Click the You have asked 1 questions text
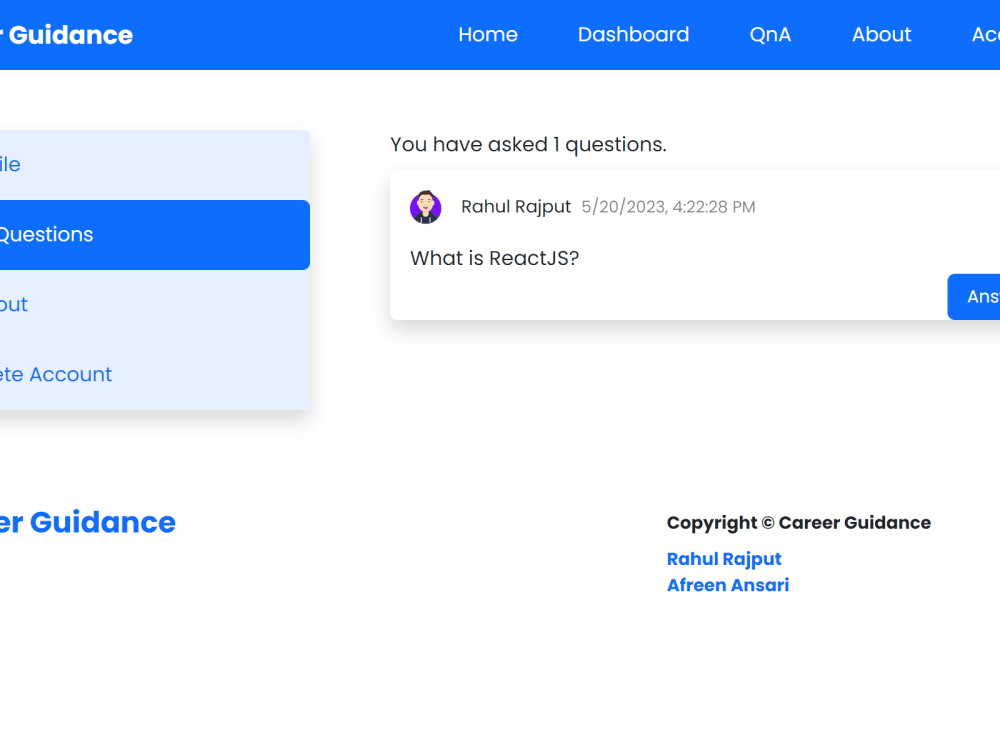Viewport: 1000px width, 750px height. pos(528,145)
